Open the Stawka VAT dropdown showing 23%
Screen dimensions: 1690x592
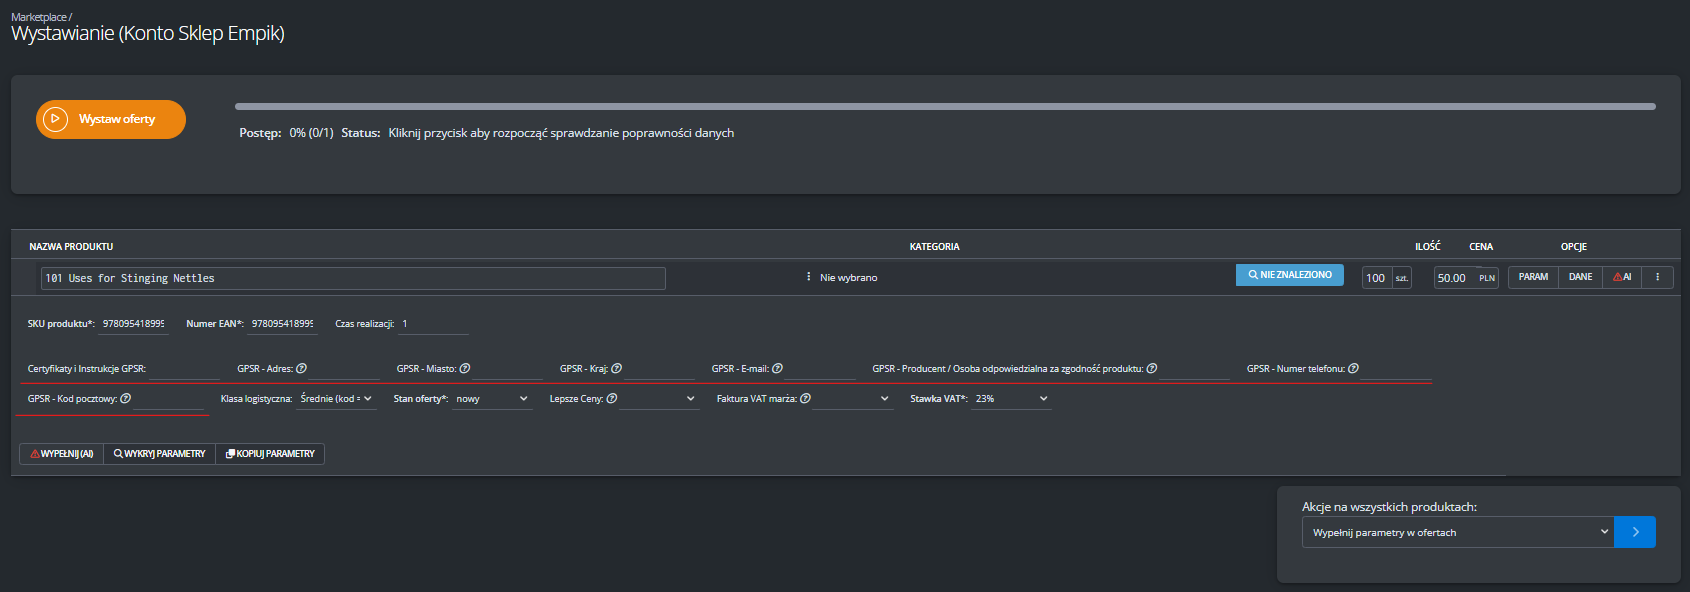(x=1011, y=399)
